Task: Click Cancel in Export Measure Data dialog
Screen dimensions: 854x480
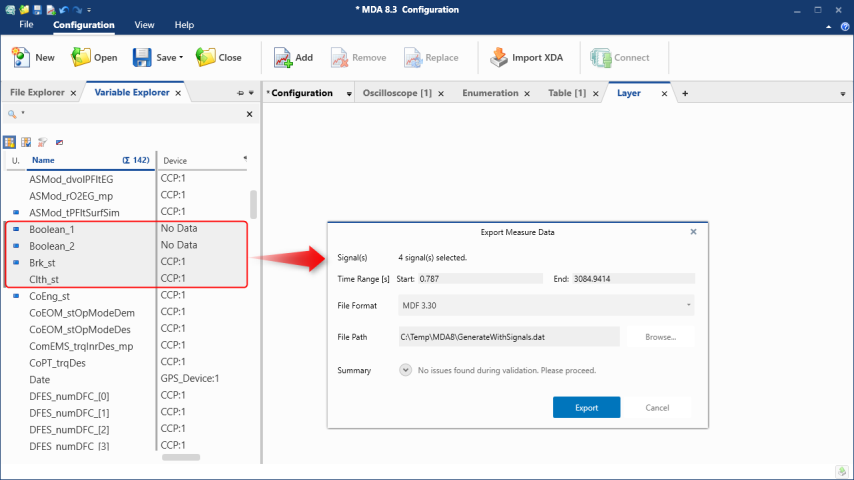Action: (657, 407)
